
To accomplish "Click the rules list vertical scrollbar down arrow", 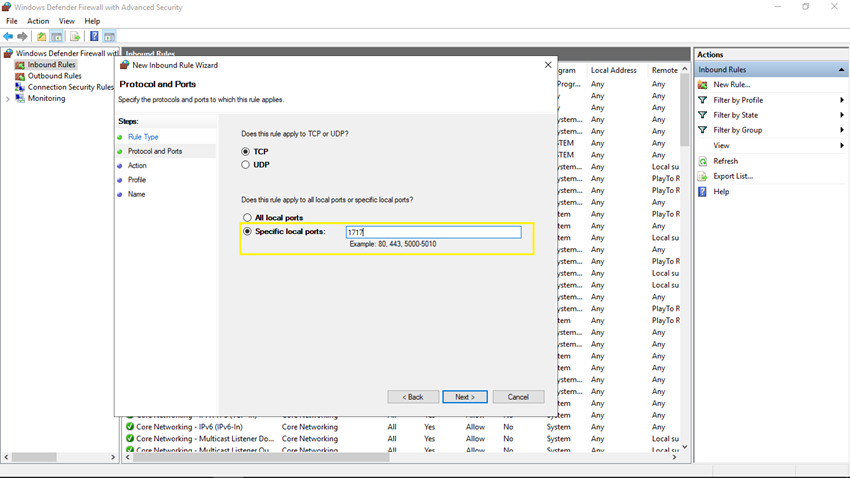I will pos(685,447).
